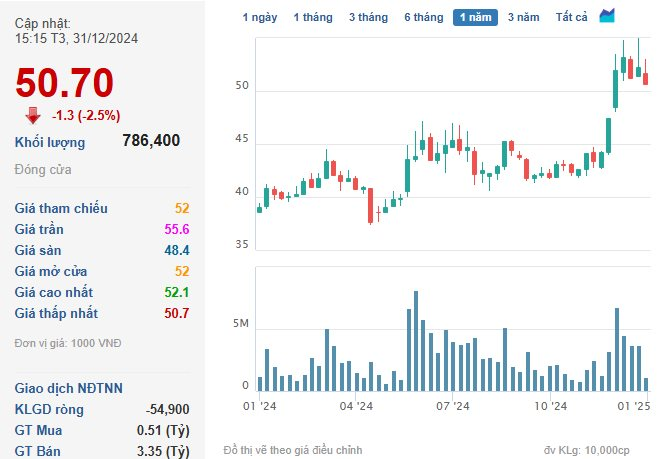
Task: Click the 'Giá tham chiếu' label
Action: (61, 208)
